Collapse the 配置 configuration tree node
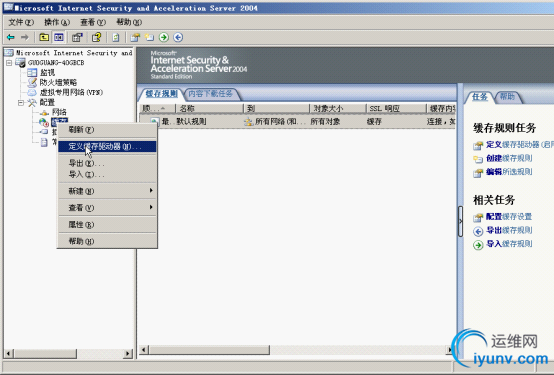Screen dimensions: 554x375 [21, 102]
